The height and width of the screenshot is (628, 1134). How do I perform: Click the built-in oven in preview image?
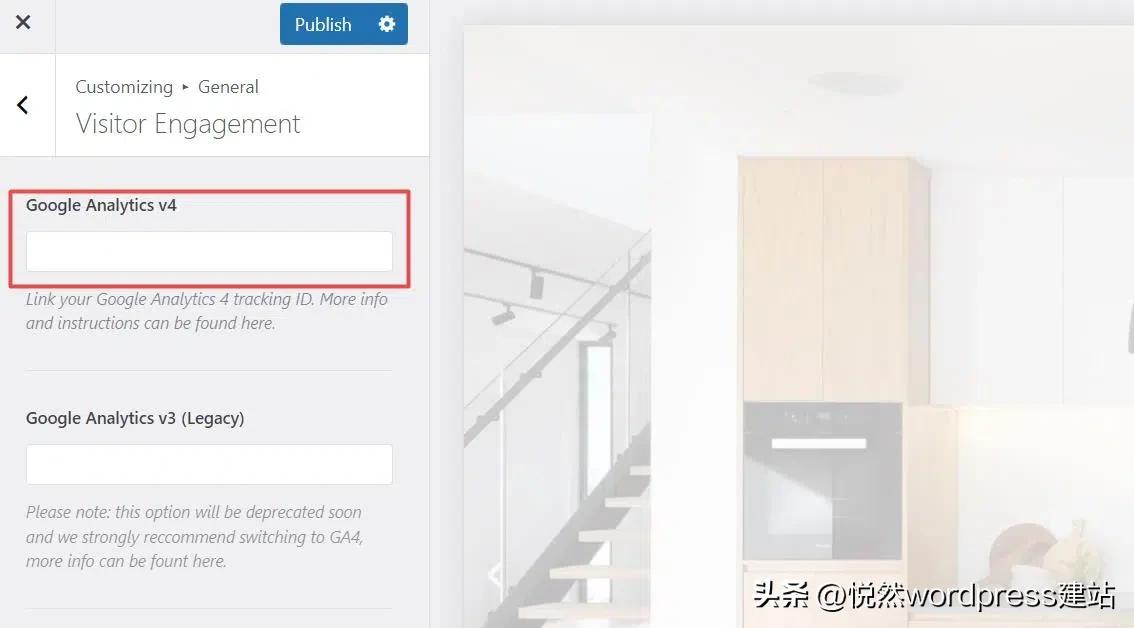(822, 481)
